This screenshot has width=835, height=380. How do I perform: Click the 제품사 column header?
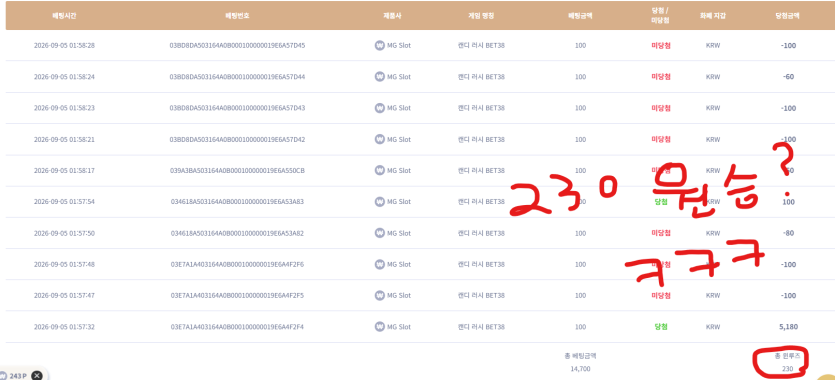click(392, 15)
